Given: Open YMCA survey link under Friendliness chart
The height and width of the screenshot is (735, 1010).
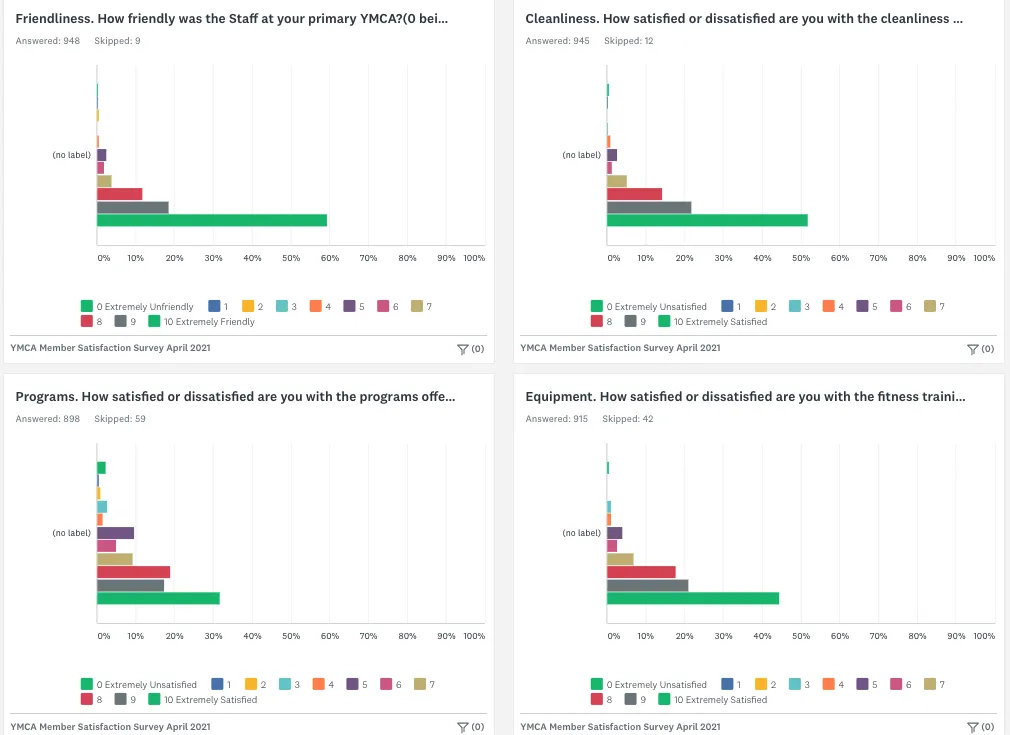Looking at the screenshot, I should [x=110, y=347].
